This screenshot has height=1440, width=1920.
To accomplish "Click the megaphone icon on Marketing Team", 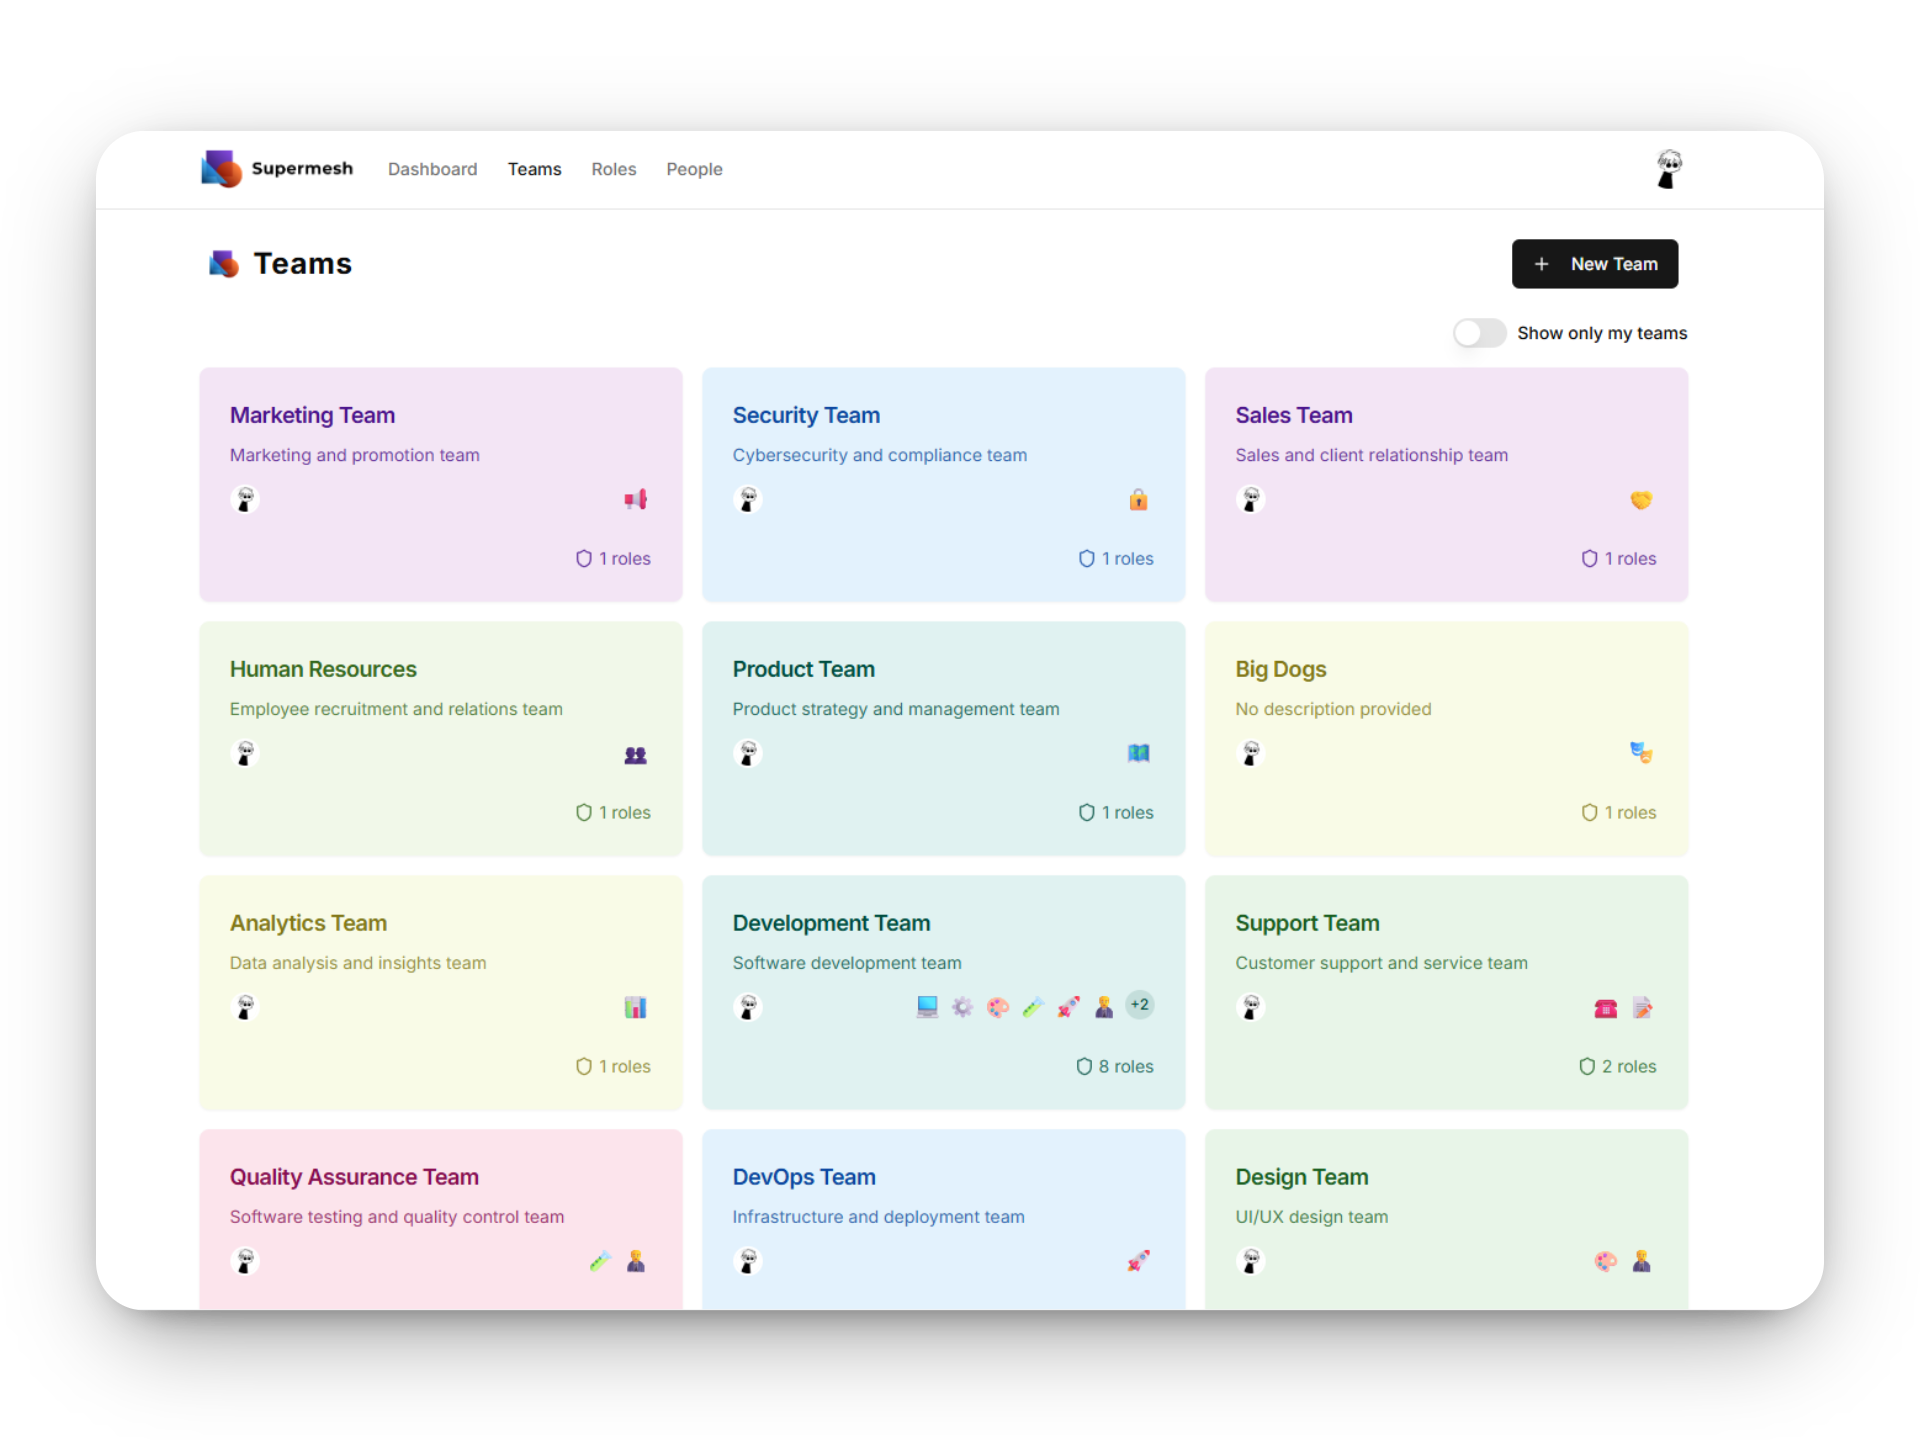I will tap(636, 499).
